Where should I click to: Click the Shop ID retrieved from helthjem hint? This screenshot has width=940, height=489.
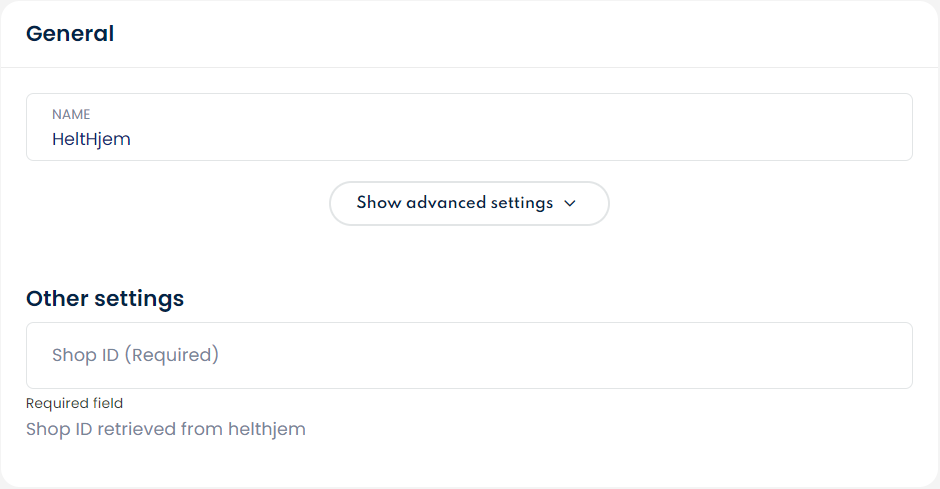(x=165, y=429)
